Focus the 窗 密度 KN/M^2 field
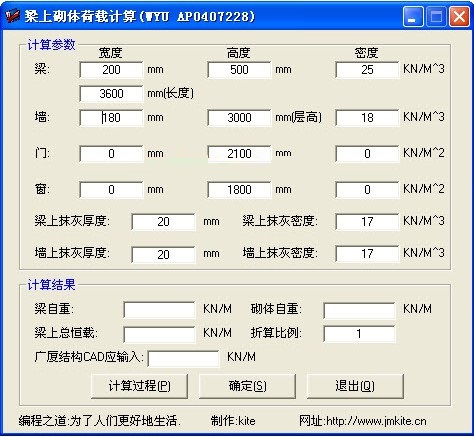 click(x=367, y=190)
